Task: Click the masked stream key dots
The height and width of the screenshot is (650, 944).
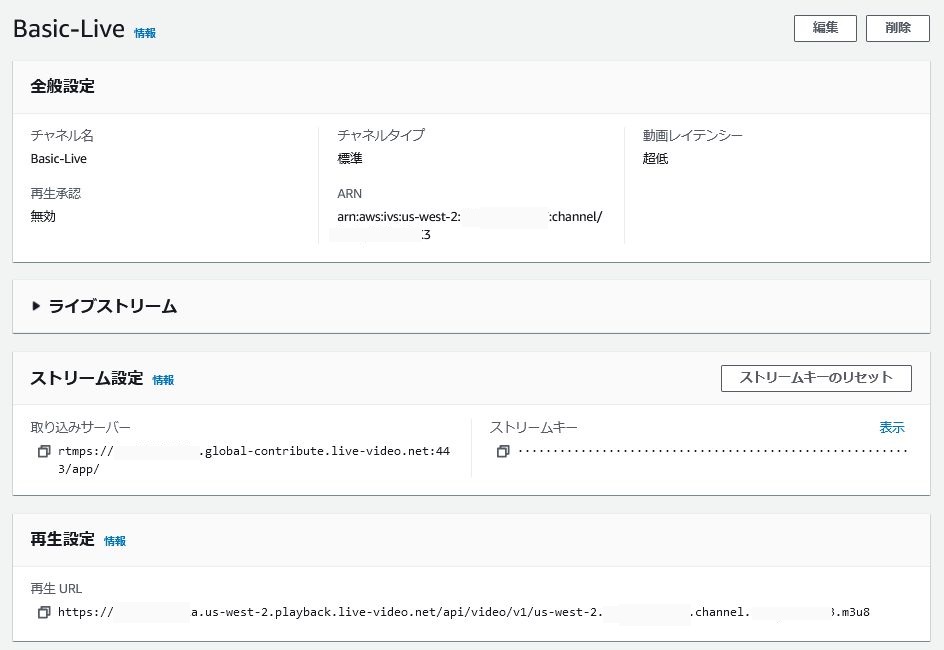Action: (x=700, y=451)
